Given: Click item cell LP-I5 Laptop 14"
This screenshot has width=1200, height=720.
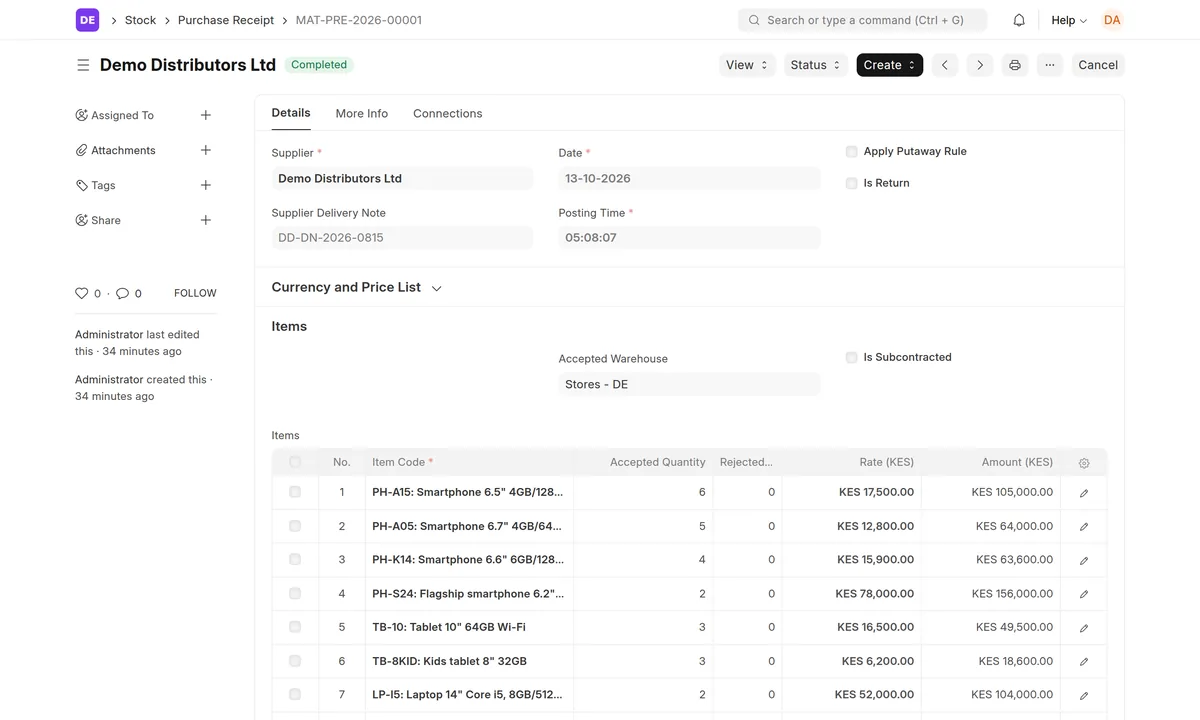Looking at the screenshot, I should (x=469, y=694).
